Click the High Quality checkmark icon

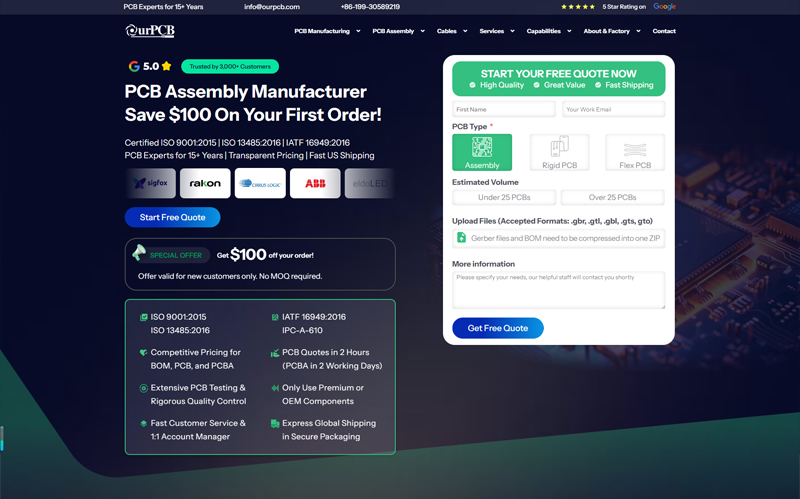[472, 85]
